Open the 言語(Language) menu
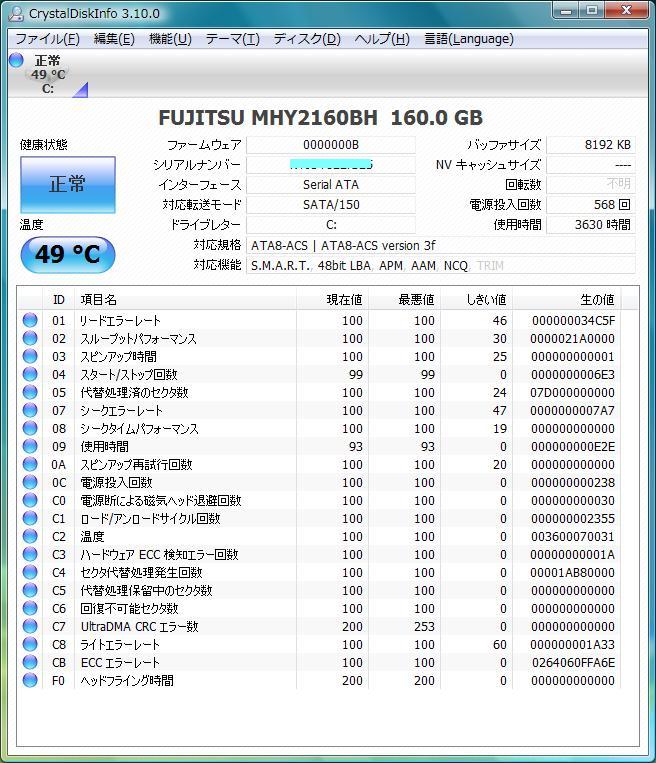This screenshot has height=763, width=656. pos(469,39)
